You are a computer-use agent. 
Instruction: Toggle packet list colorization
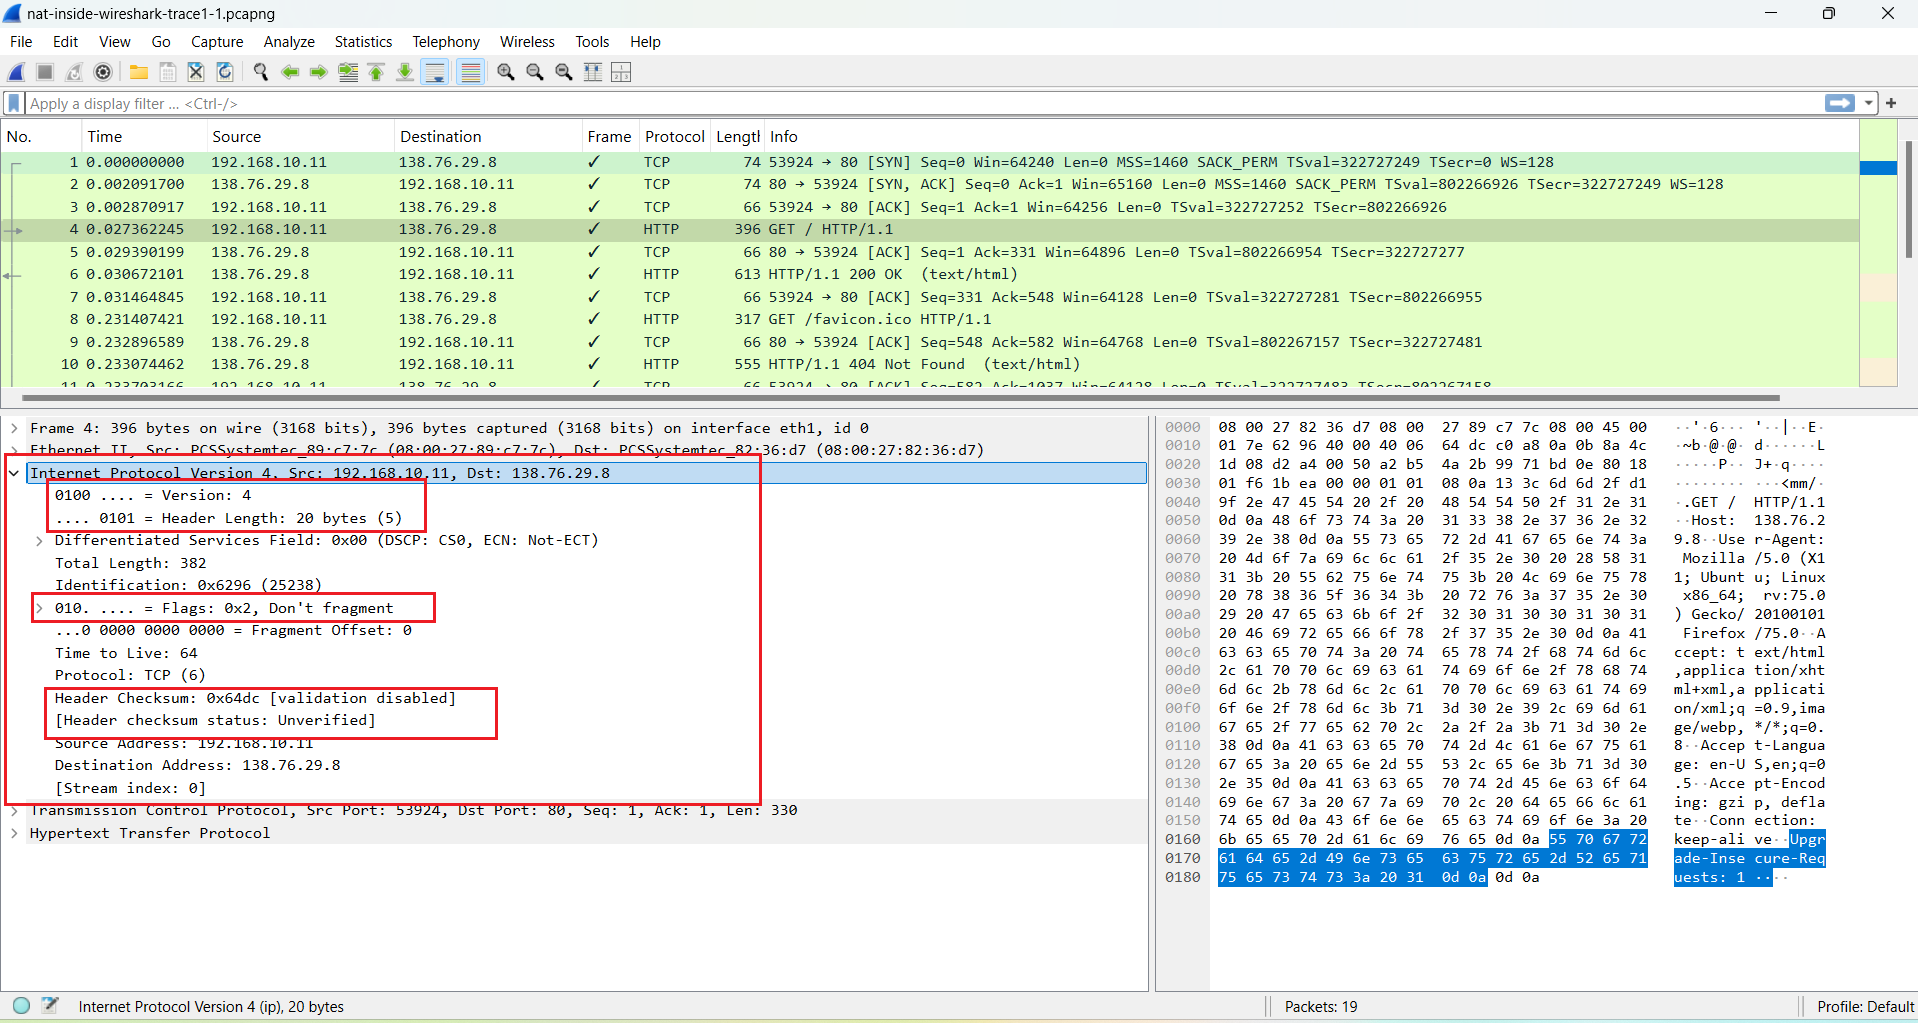470,72
